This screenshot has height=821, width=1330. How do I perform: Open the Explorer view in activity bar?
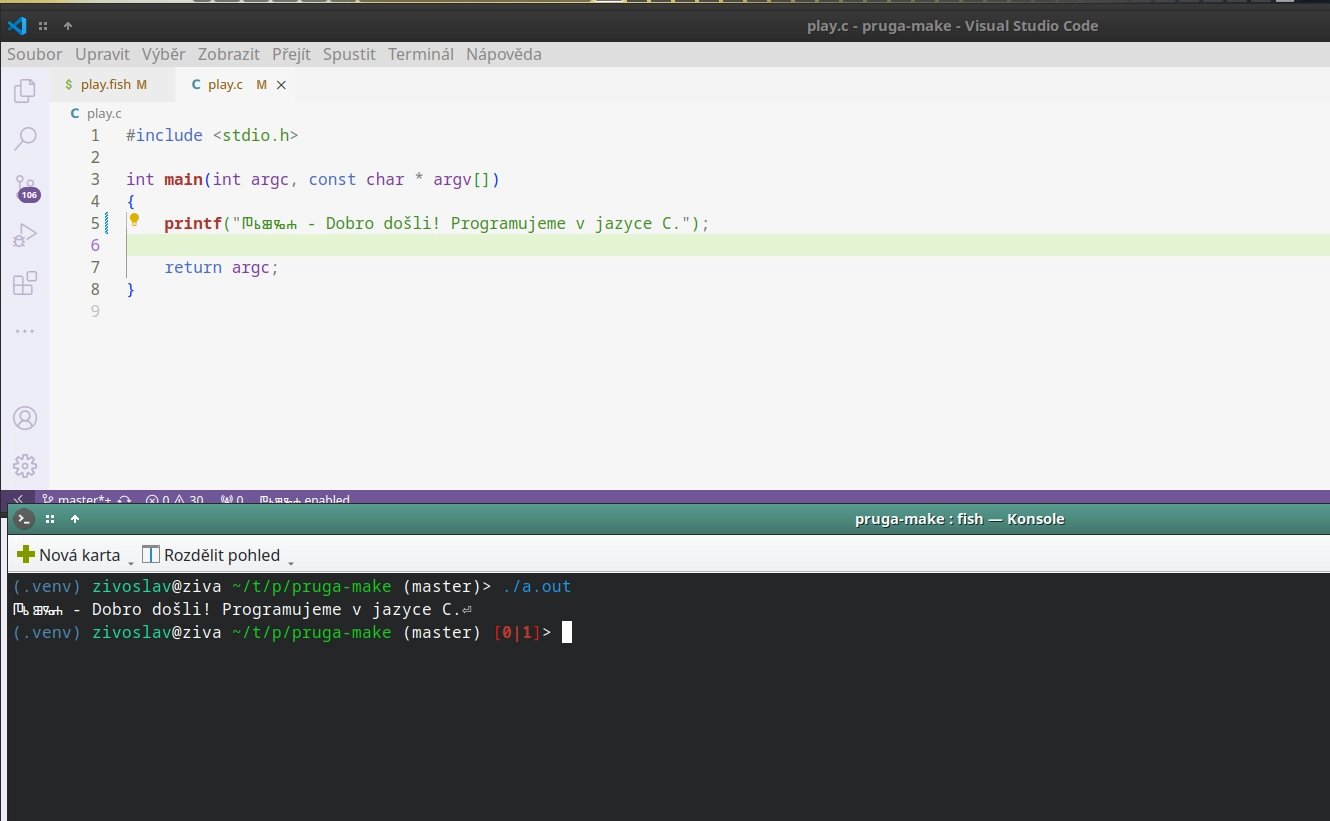pyautogui.click(x=25, y=93)
